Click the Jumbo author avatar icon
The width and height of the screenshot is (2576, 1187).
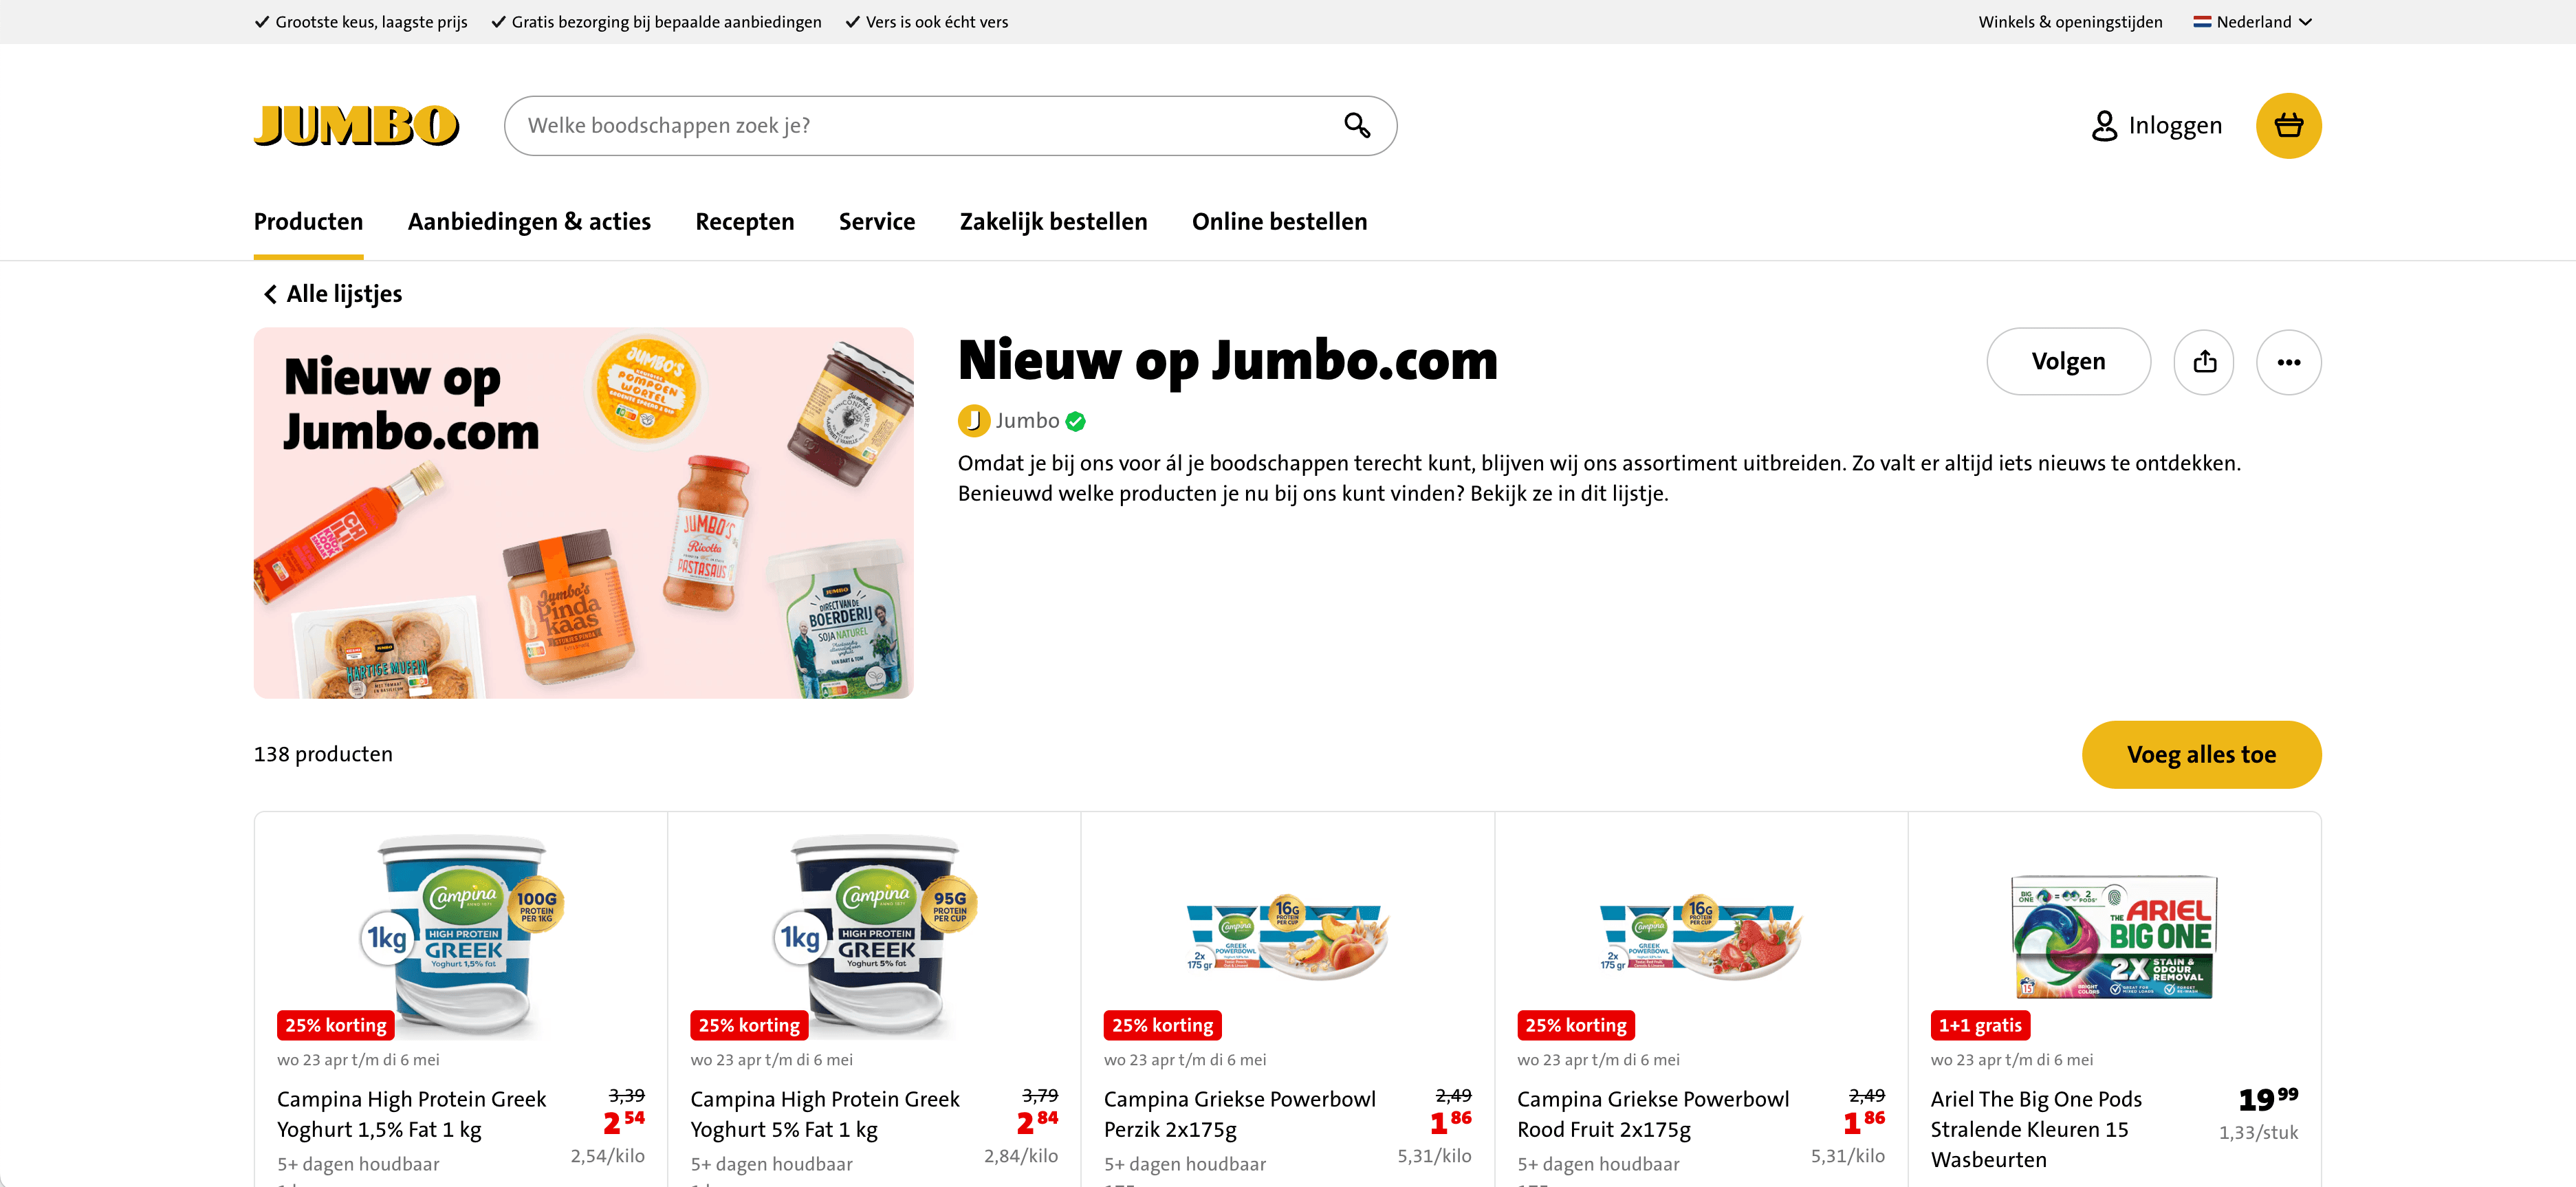[973, 421]
